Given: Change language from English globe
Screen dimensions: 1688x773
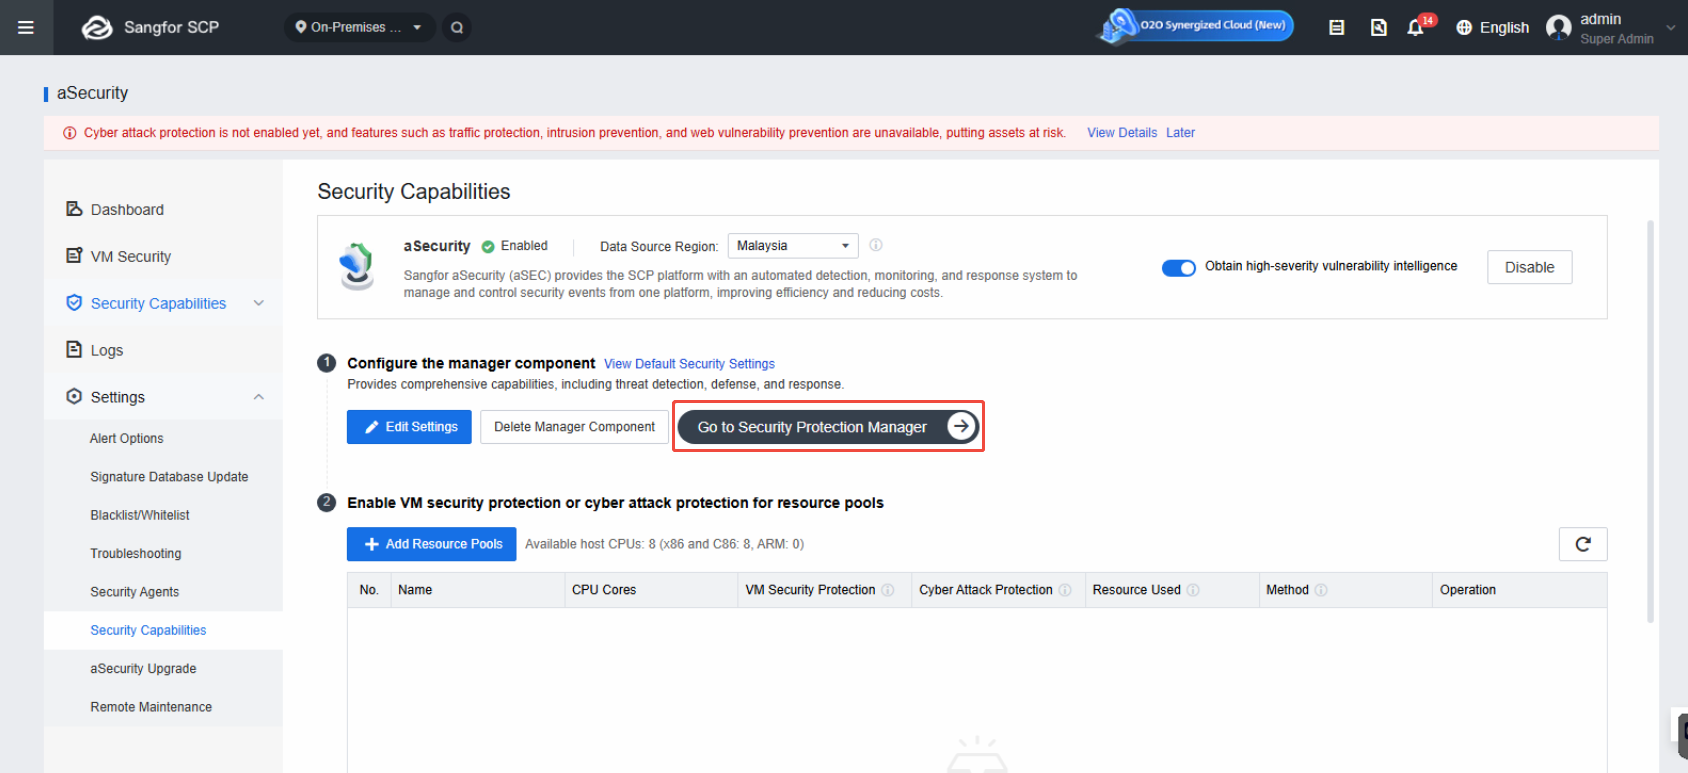Looking at the screenshot, I should [x=1492, y=27].
